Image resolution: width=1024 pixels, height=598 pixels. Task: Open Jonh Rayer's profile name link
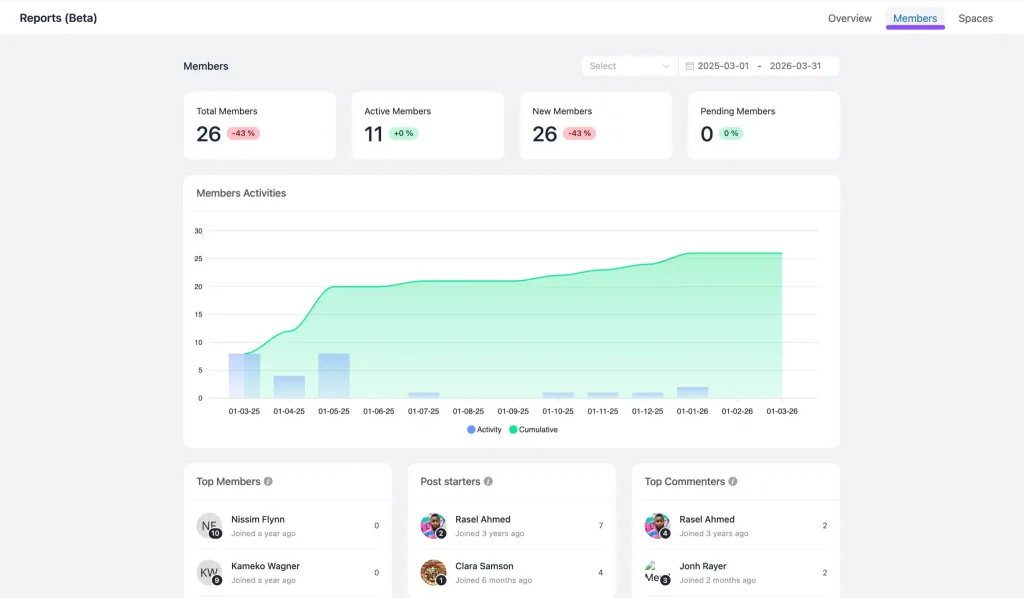click(x=703, y=566)
